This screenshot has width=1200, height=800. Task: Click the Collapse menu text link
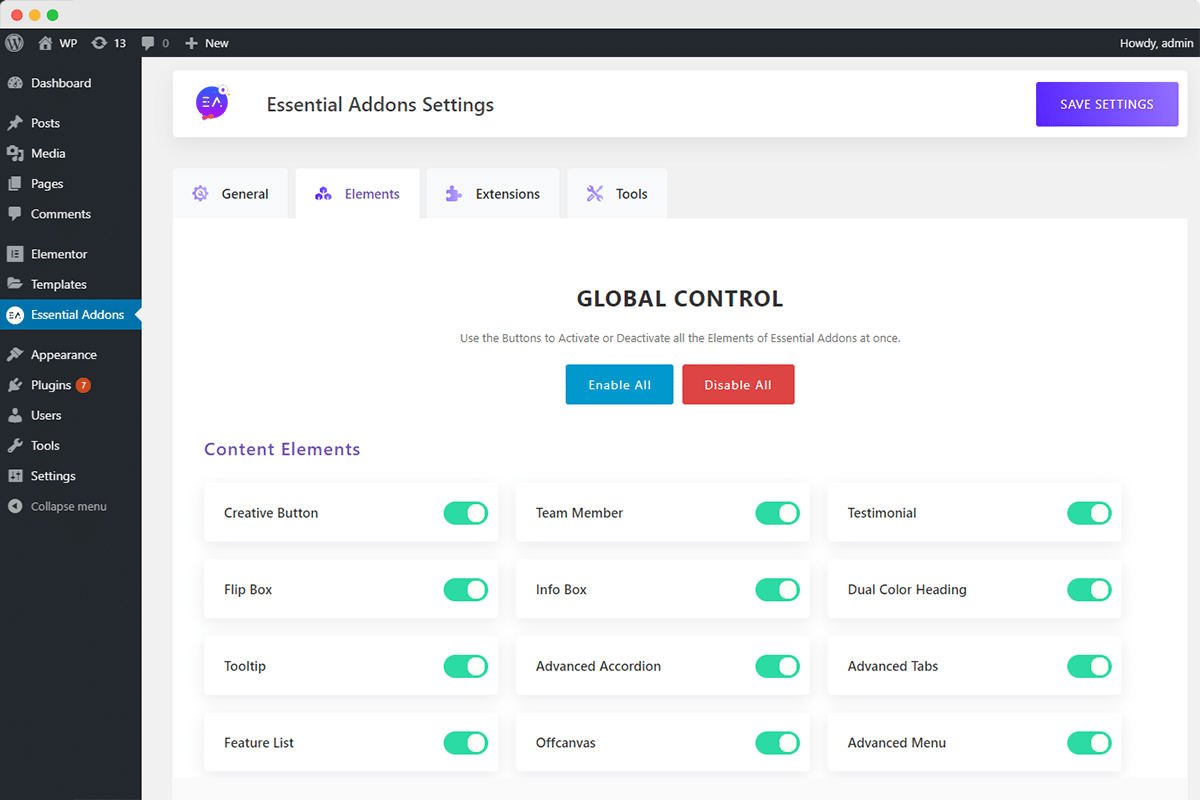(x=69, y=506)
